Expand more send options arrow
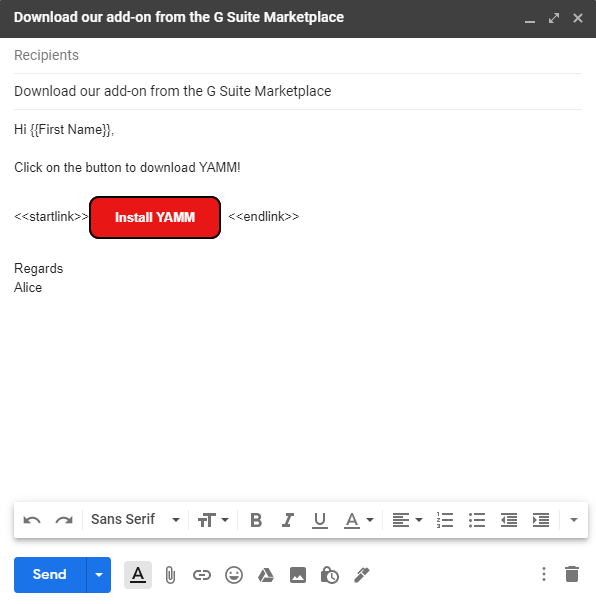Screen dimensions: 596x604 pos(99,575)
